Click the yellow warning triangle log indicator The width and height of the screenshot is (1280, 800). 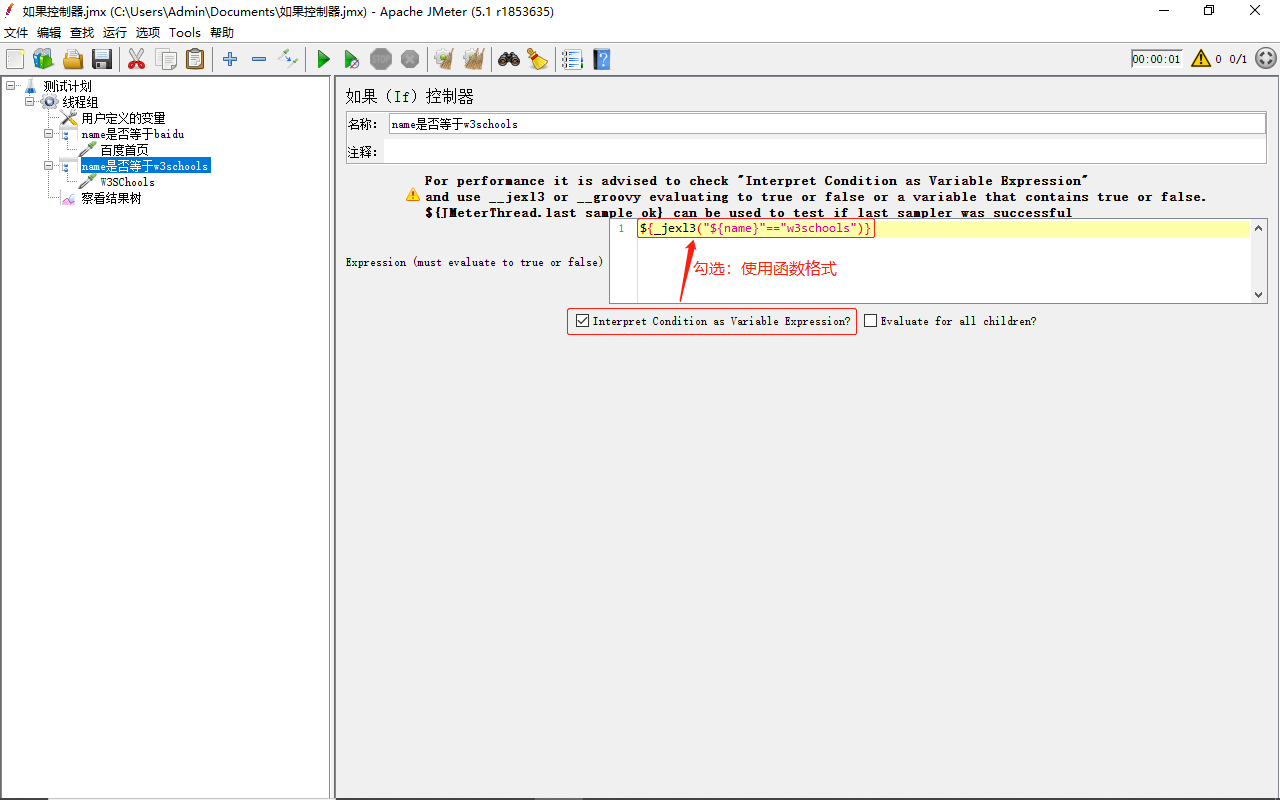[x=1201, y=59]
